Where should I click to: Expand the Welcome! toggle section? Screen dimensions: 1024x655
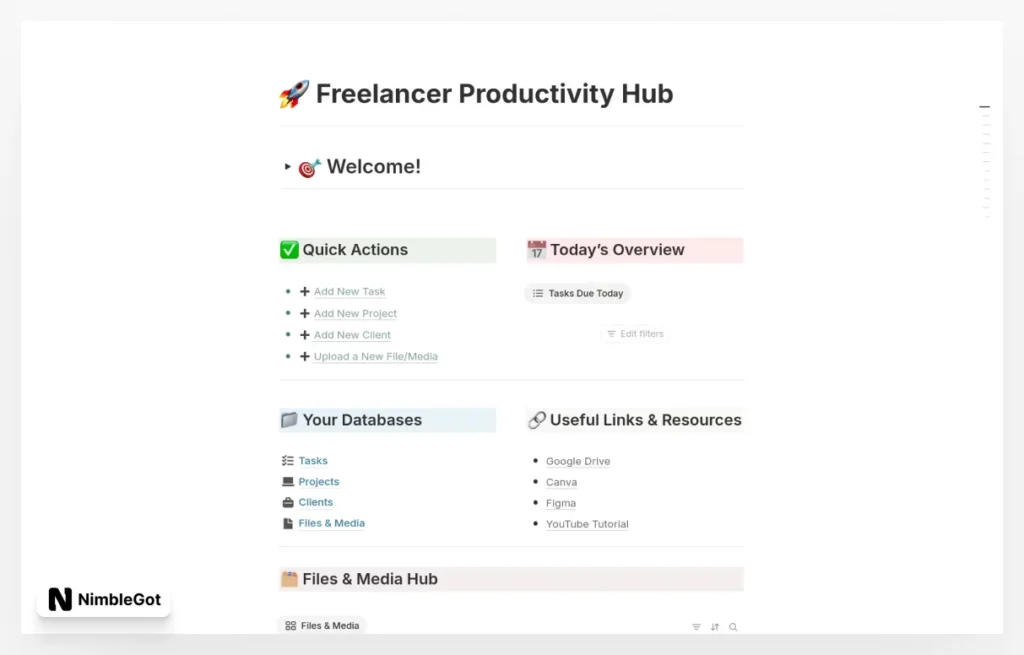pyautogui.click(x=287, y=167)
